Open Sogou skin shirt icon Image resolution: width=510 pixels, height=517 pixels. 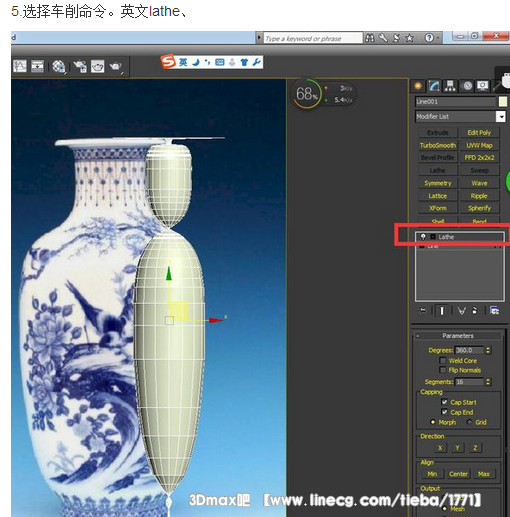pos(244,62)
